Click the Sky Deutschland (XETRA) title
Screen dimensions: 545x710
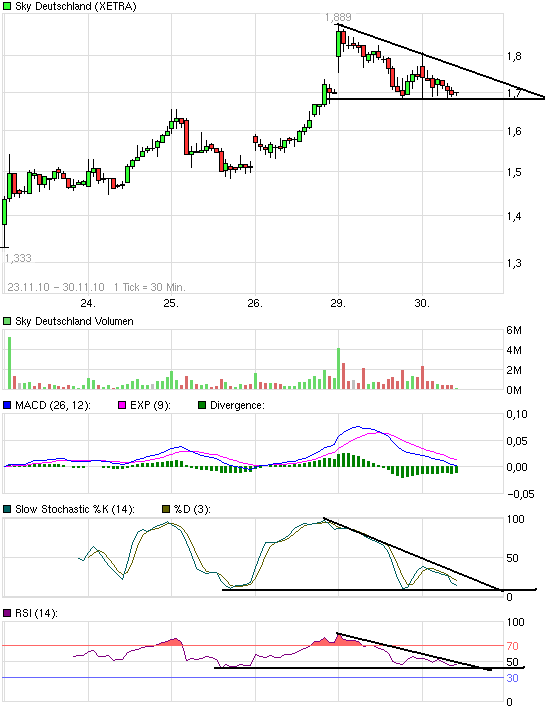(x=76, y=6)
